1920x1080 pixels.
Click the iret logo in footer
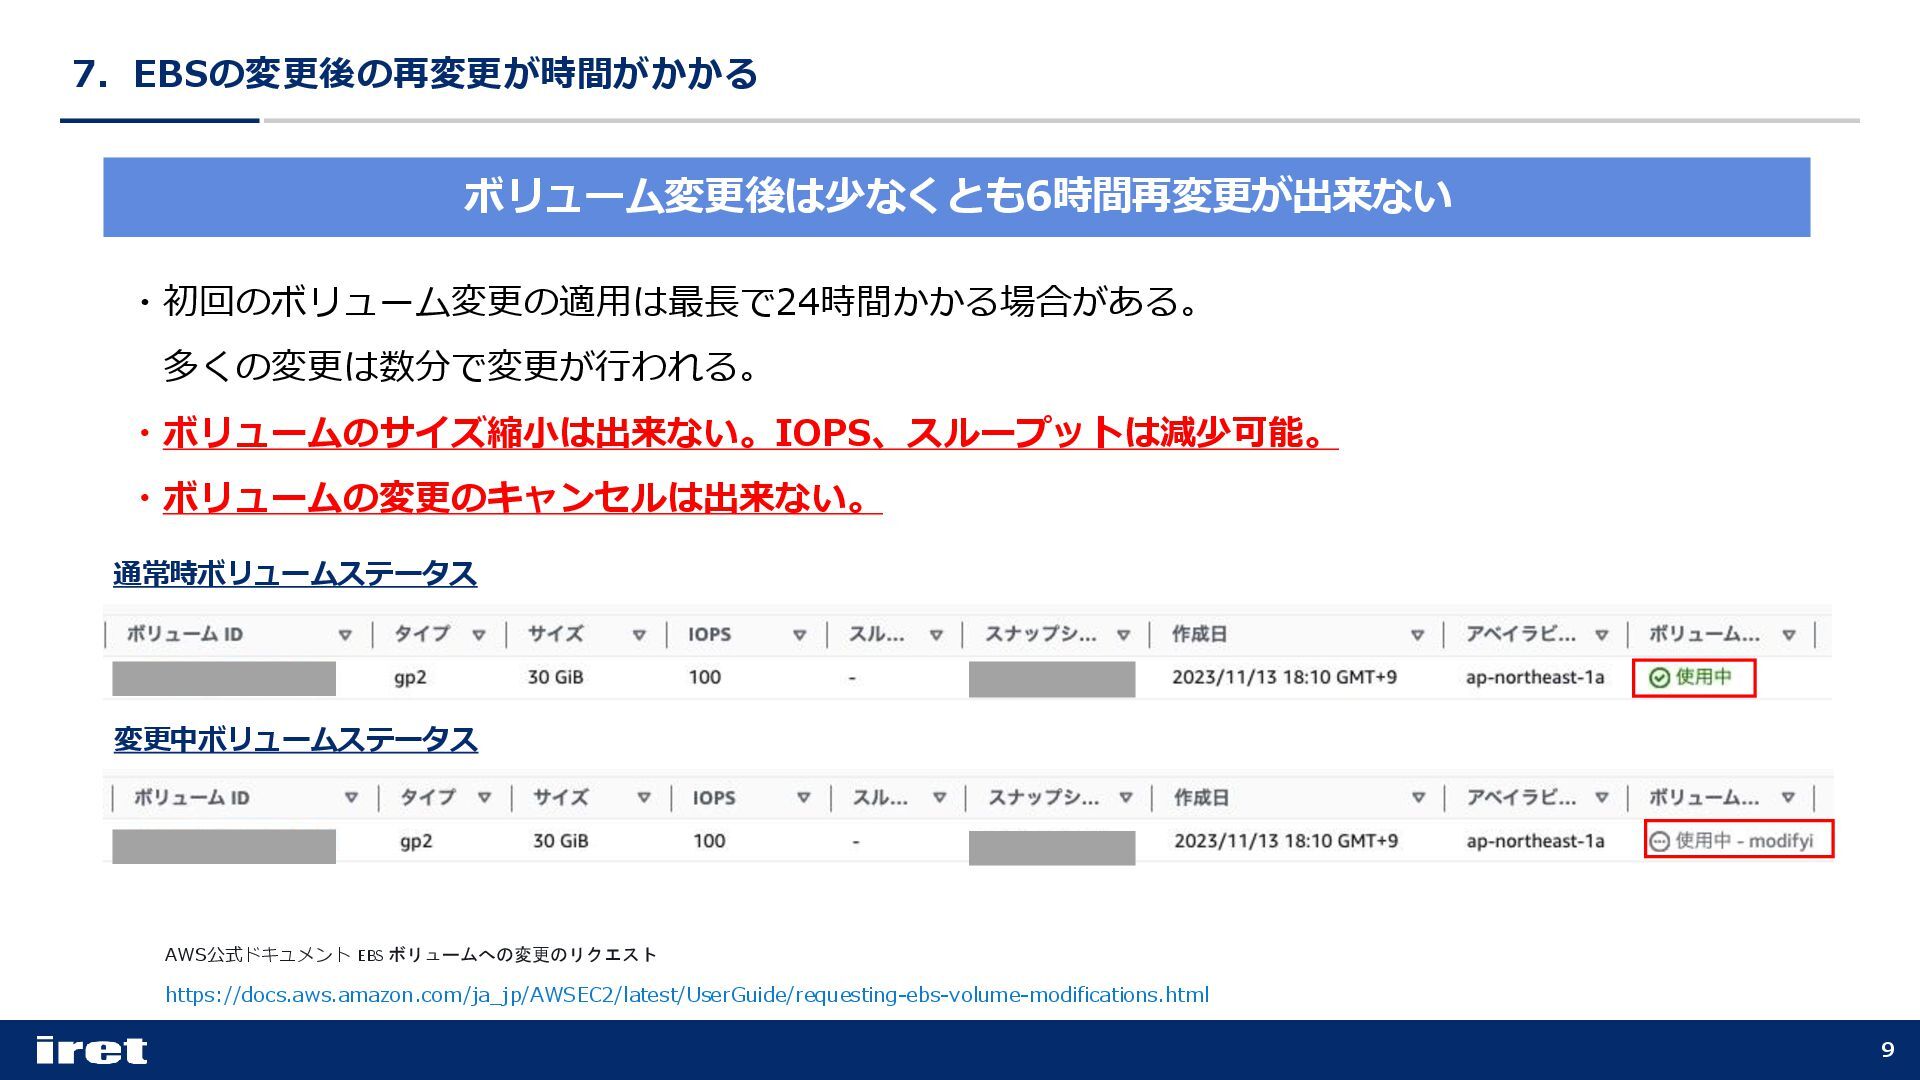91,1050
